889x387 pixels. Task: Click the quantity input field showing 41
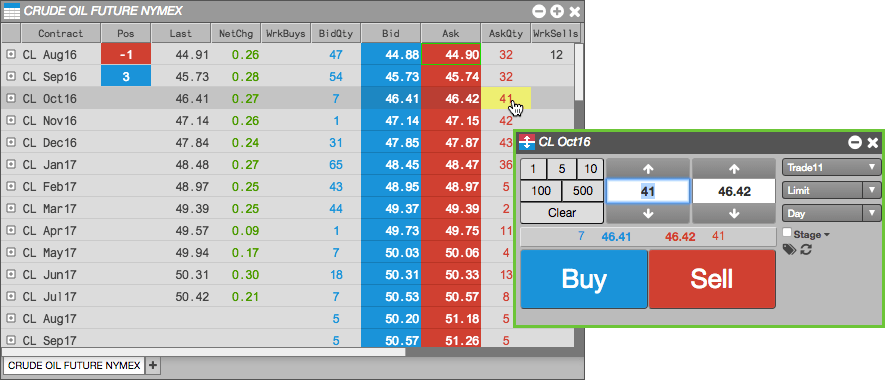pyautogui.click(x=648, y=192)
